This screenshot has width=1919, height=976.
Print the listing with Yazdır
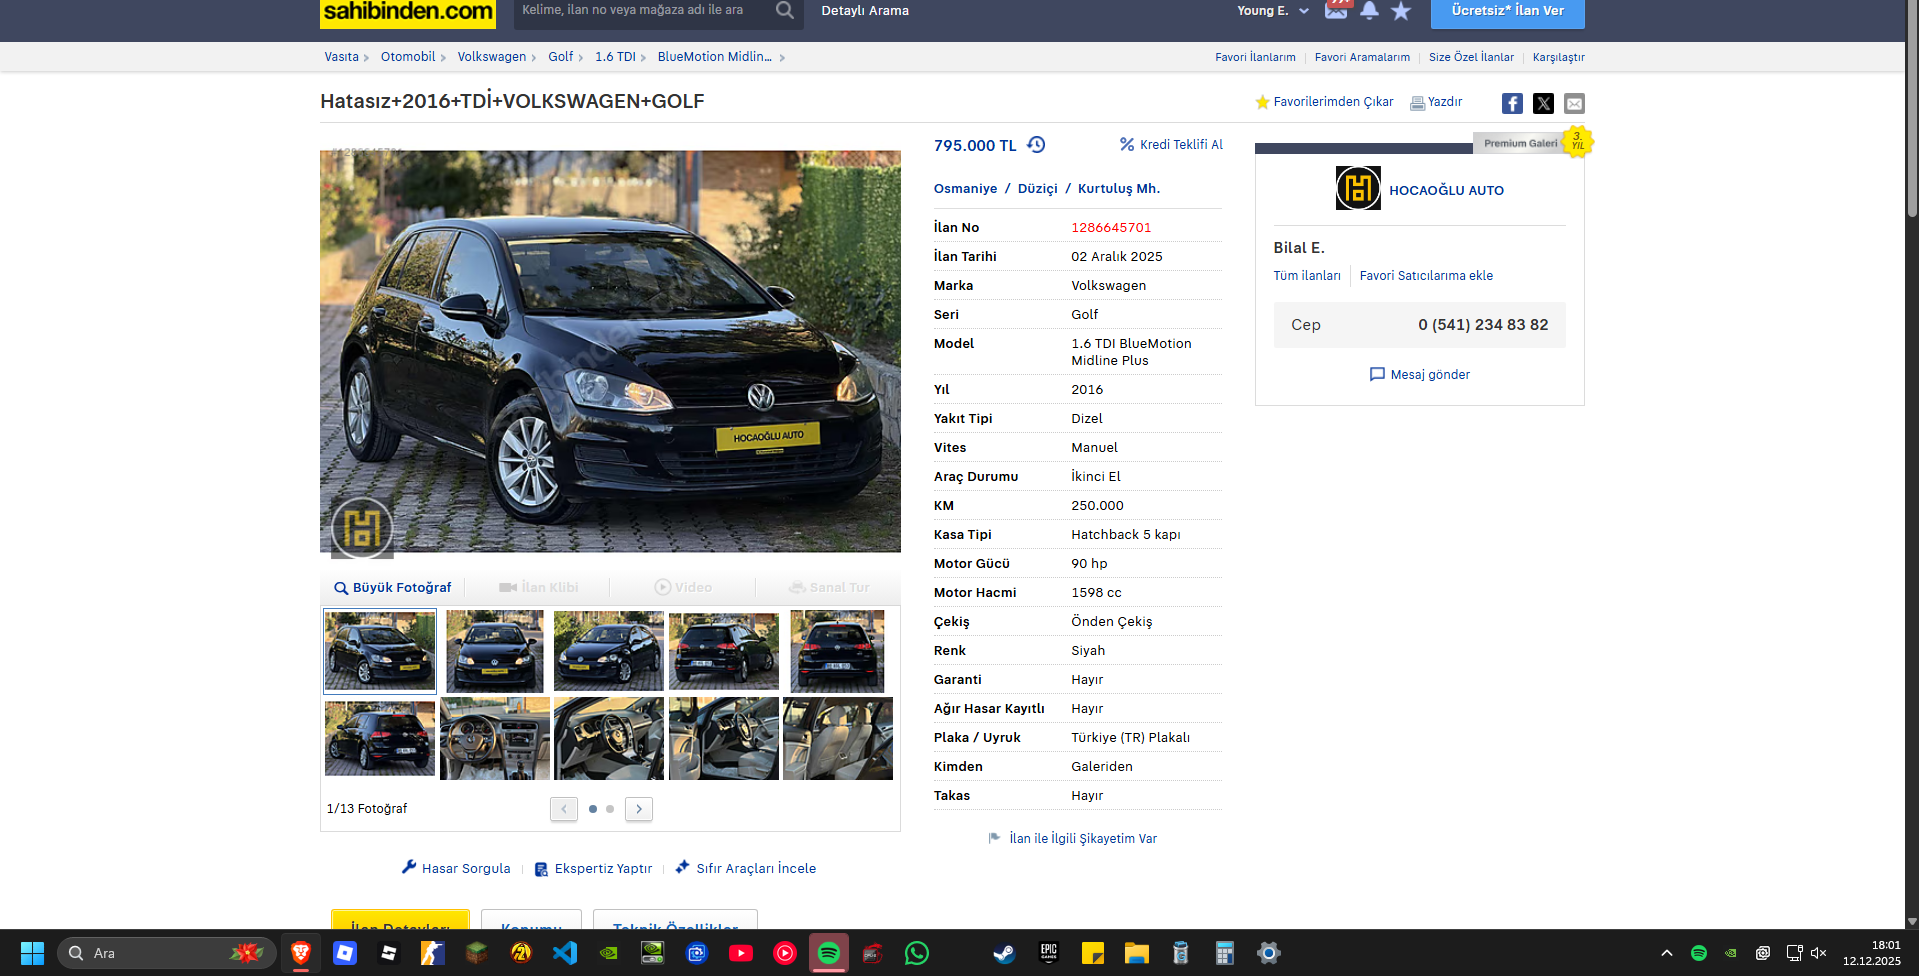pos(1436,102)
